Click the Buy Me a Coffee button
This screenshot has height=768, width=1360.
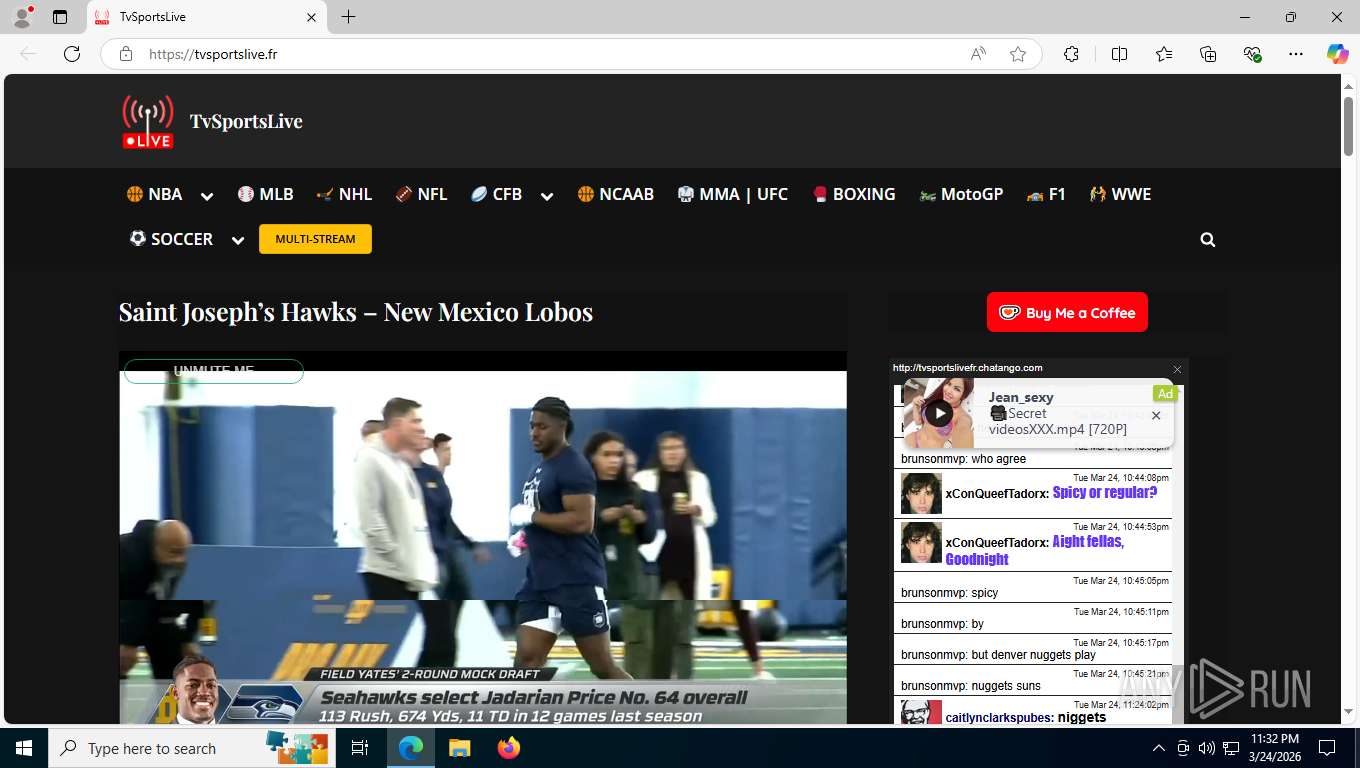pyautogui.click(x=1067, y=312)
